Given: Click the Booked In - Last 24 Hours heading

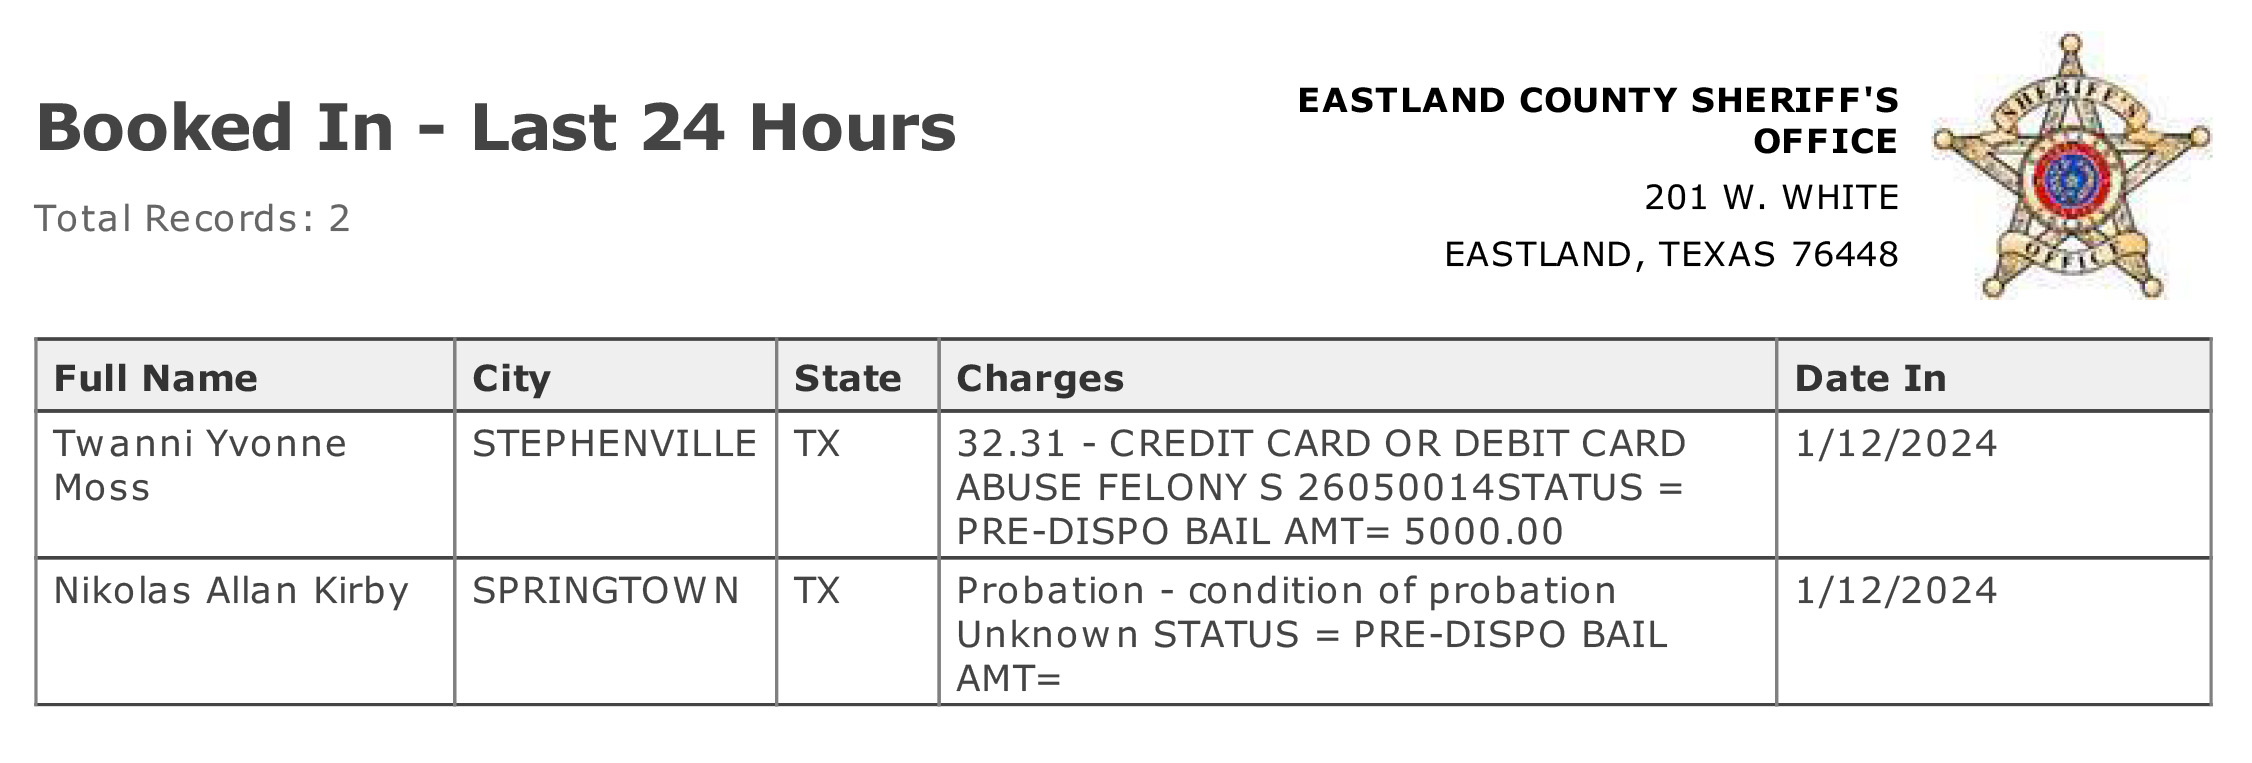Looking at the screenshot, I should pyautogui.click(x=496, y=127).
